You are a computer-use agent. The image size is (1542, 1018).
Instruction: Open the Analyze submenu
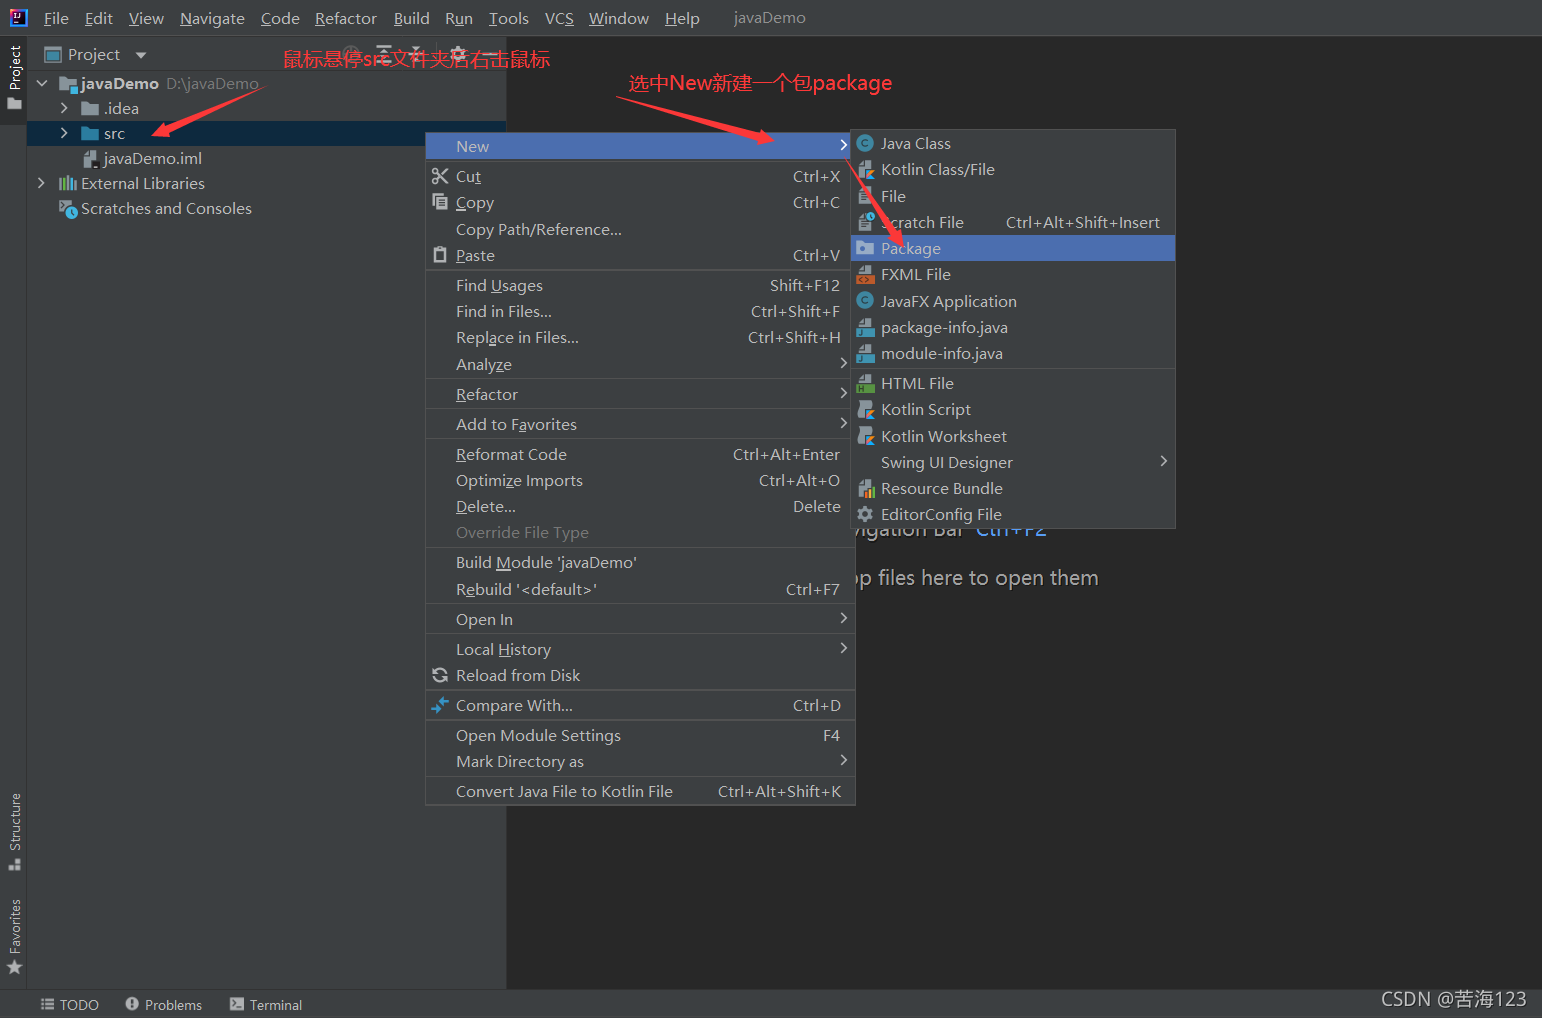coord(640,365)
